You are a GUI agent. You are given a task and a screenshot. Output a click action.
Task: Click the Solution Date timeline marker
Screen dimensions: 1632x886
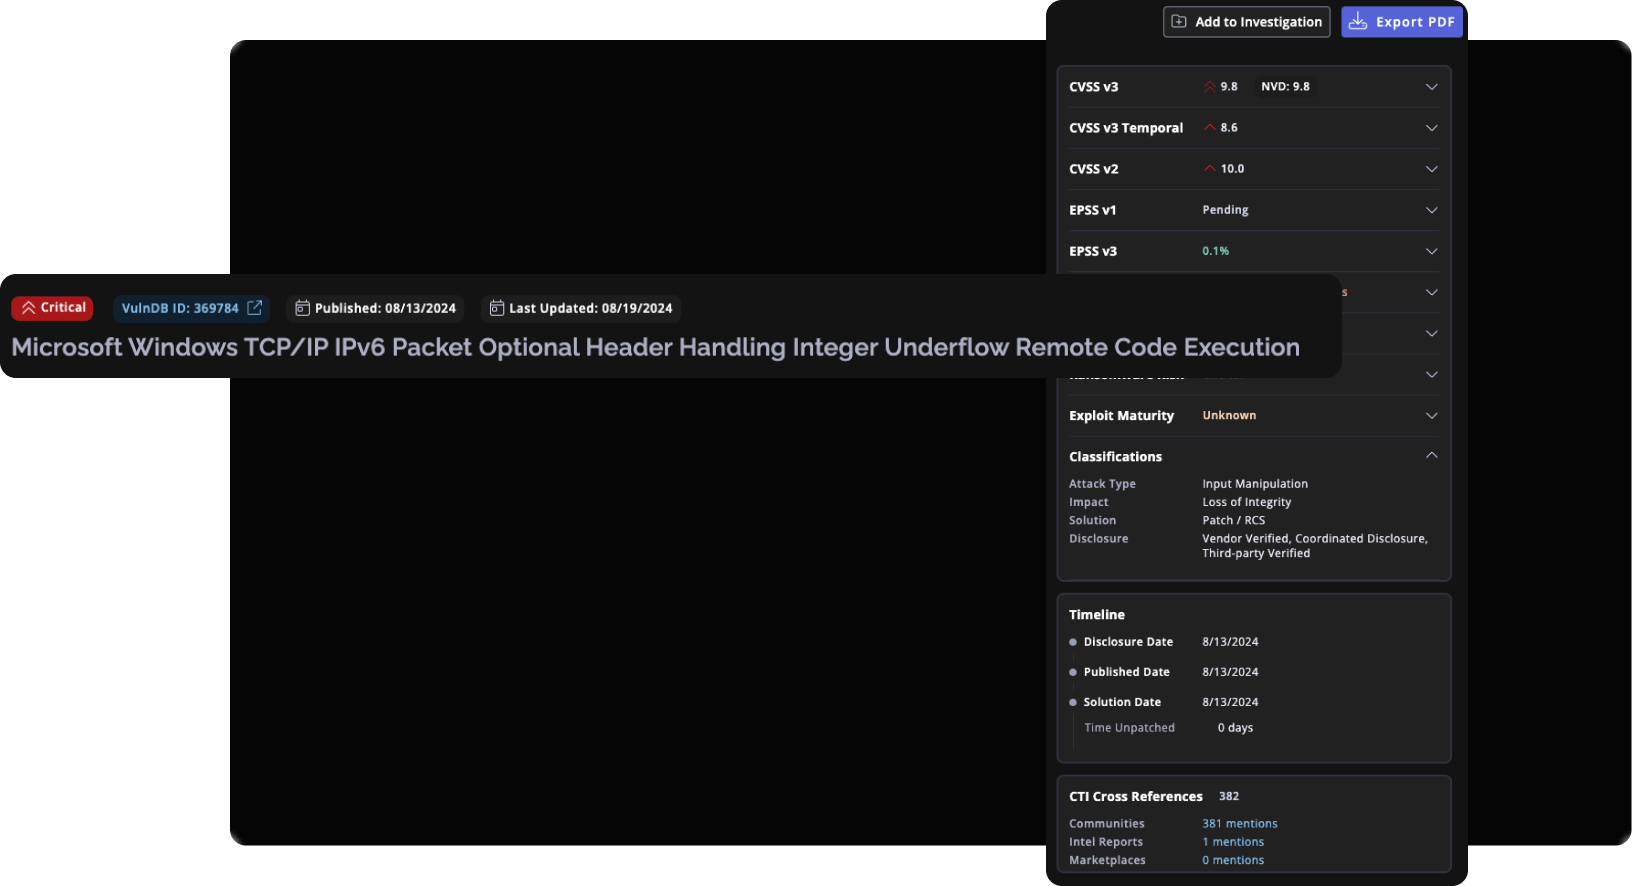[1073, 702]
